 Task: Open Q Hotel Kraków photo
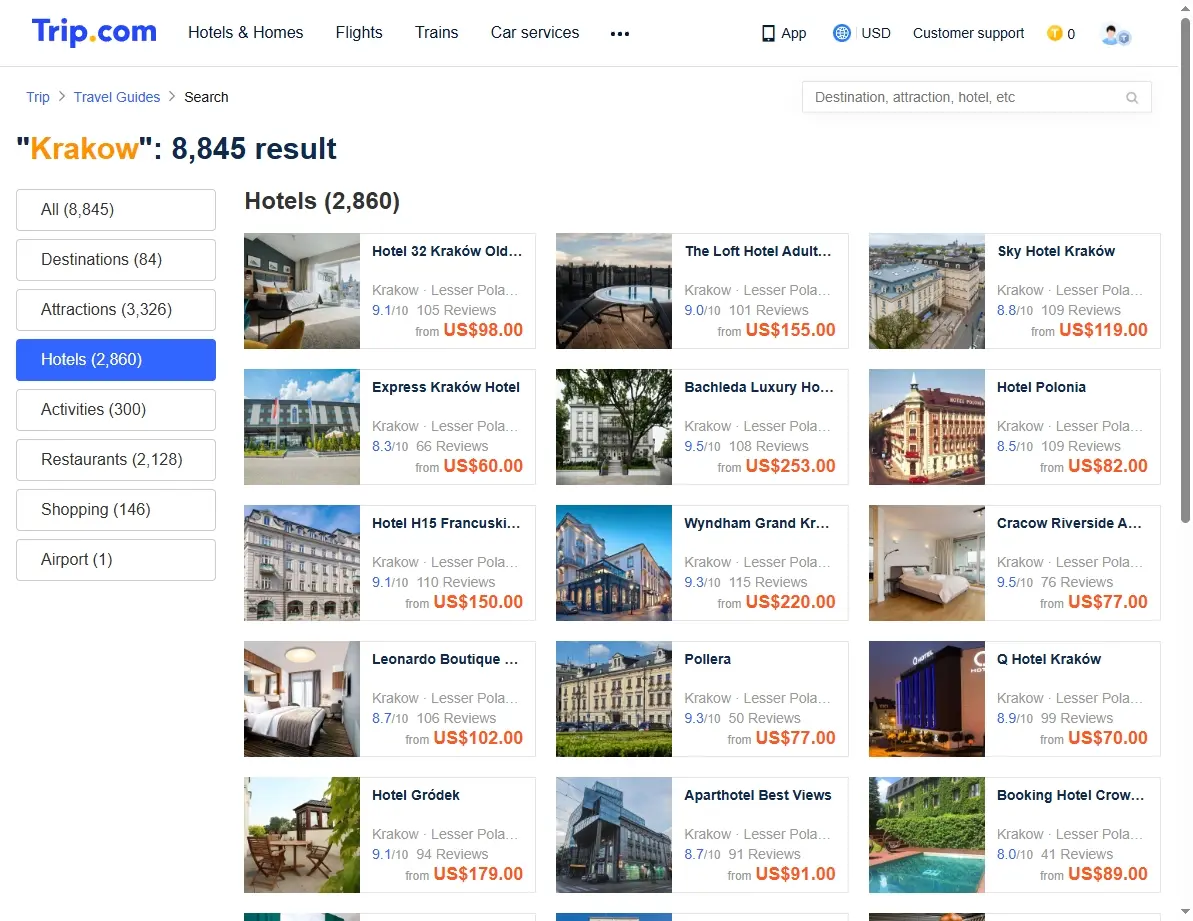(927, 700)
